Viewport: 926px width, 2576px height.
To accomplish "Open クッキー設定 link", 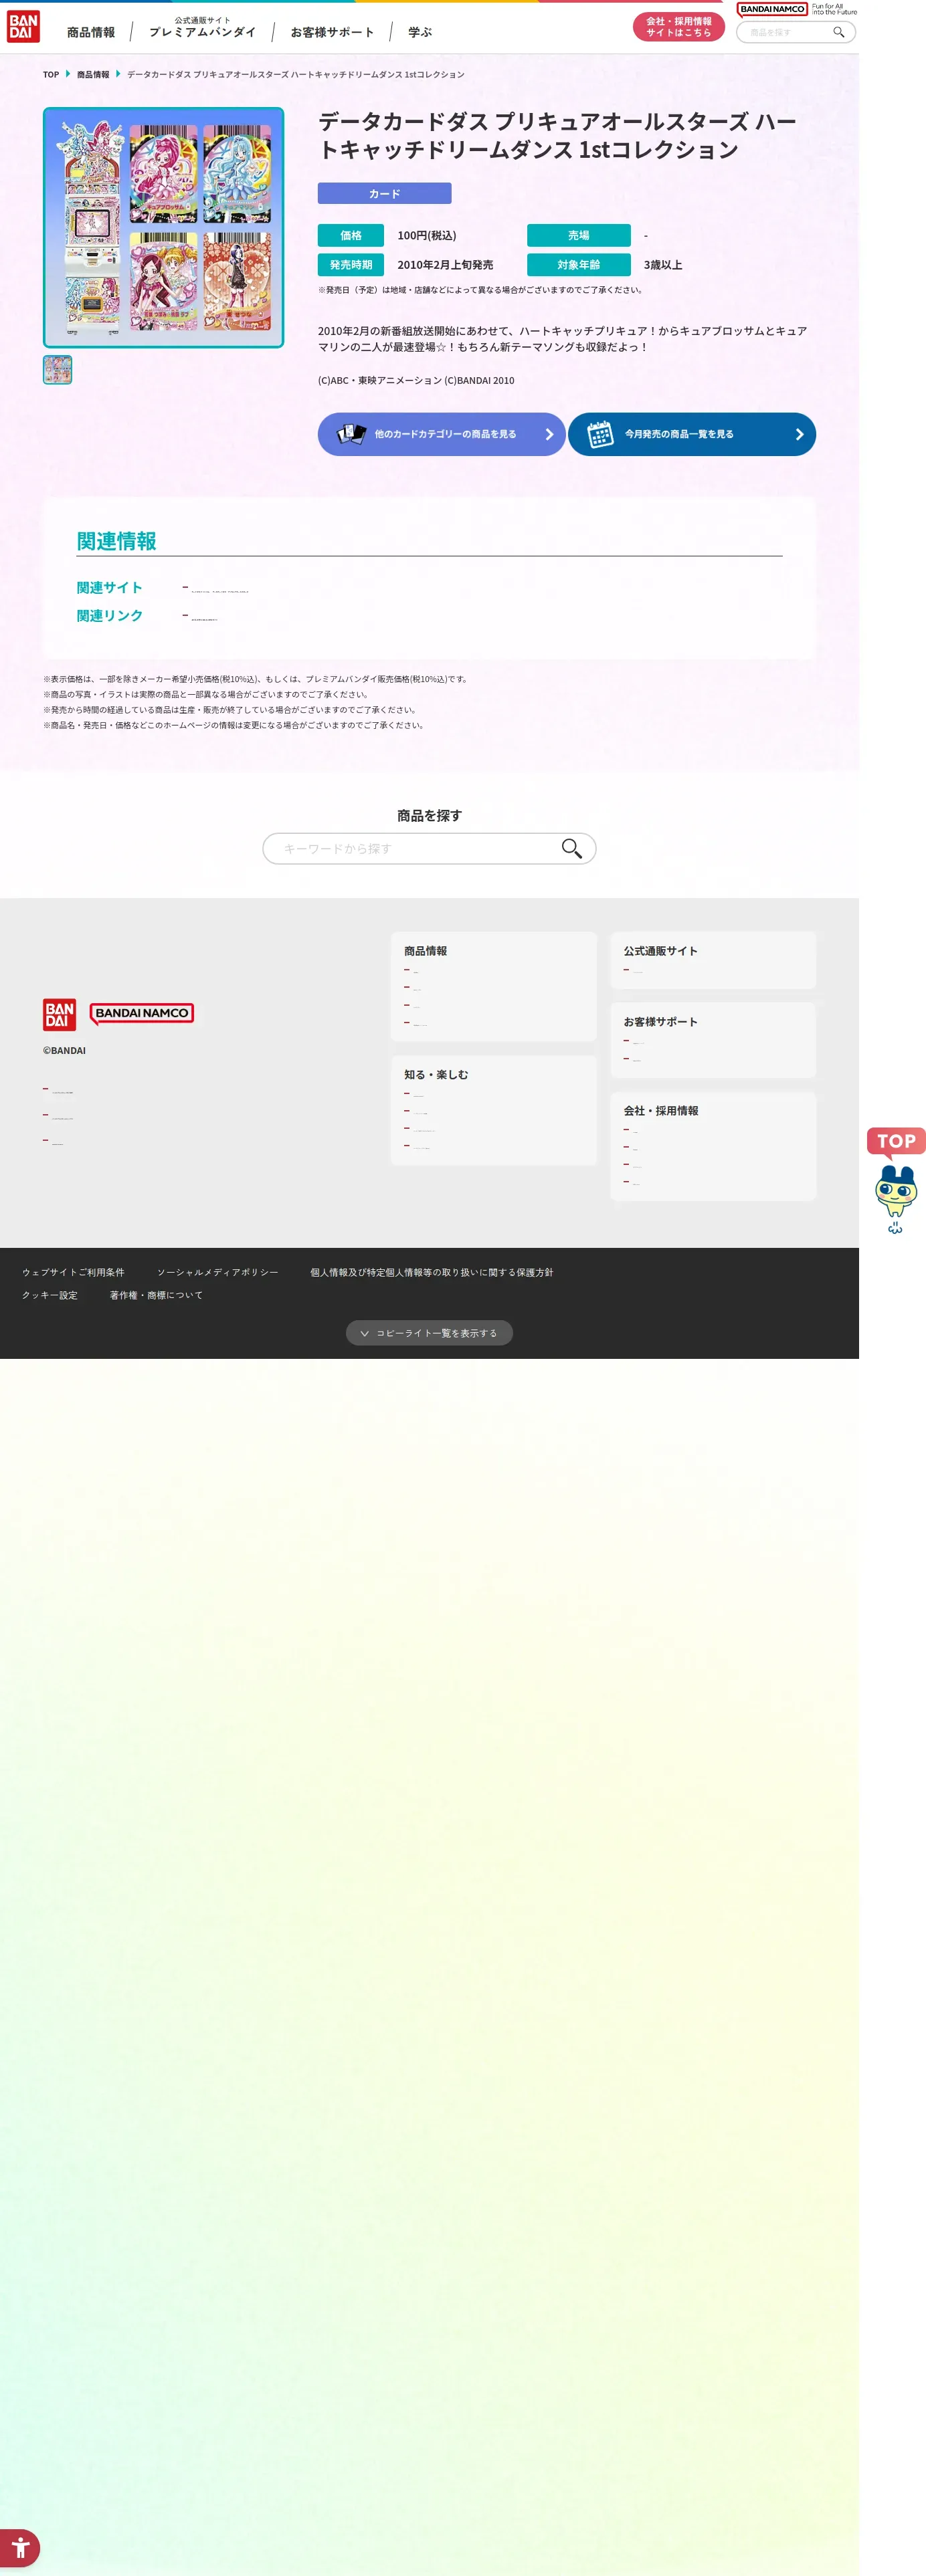I will coord(50,1295).
